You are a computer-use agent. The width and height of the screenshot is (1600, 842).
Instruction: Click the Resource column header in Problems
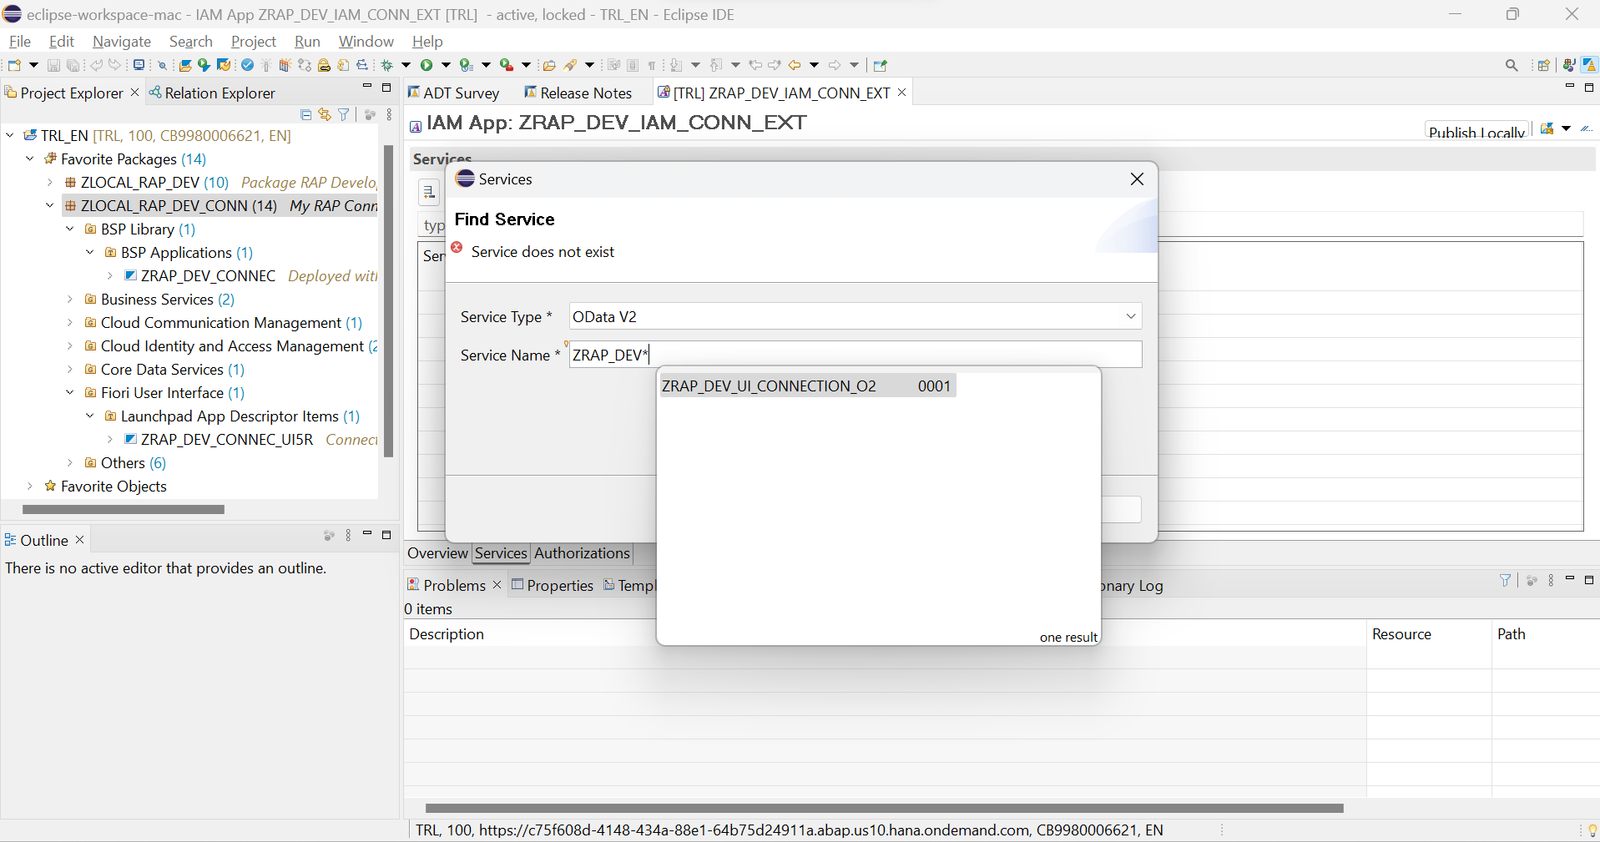pos(1401,634)
